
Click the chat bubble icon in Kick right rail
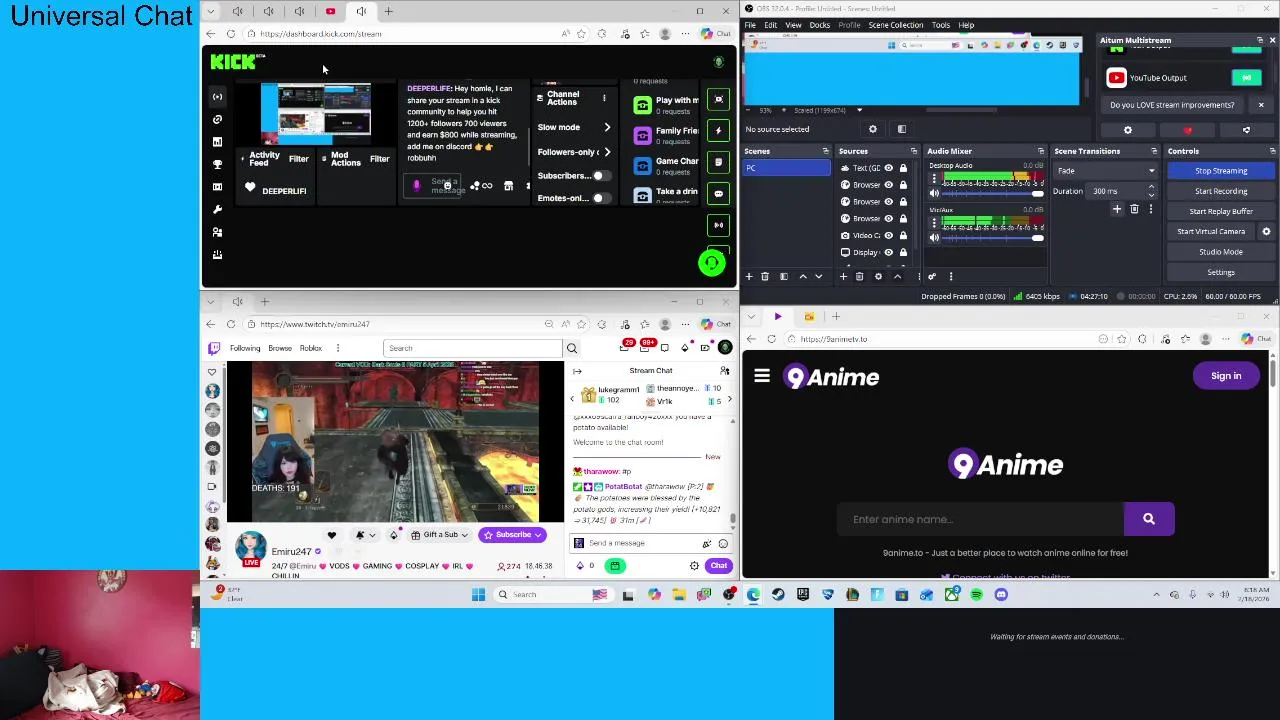tap(718, 193)
